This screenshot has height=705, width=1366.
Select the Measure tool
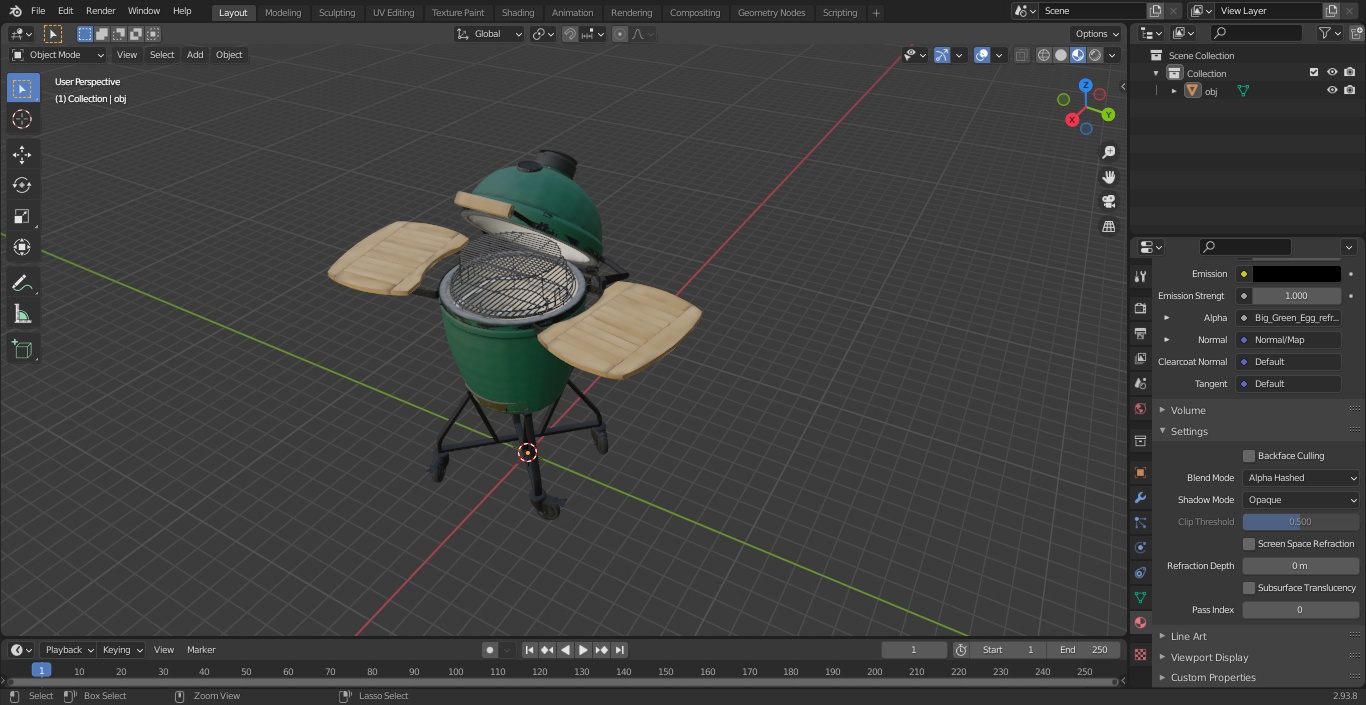pyautogui.click(x=22, y=314)
